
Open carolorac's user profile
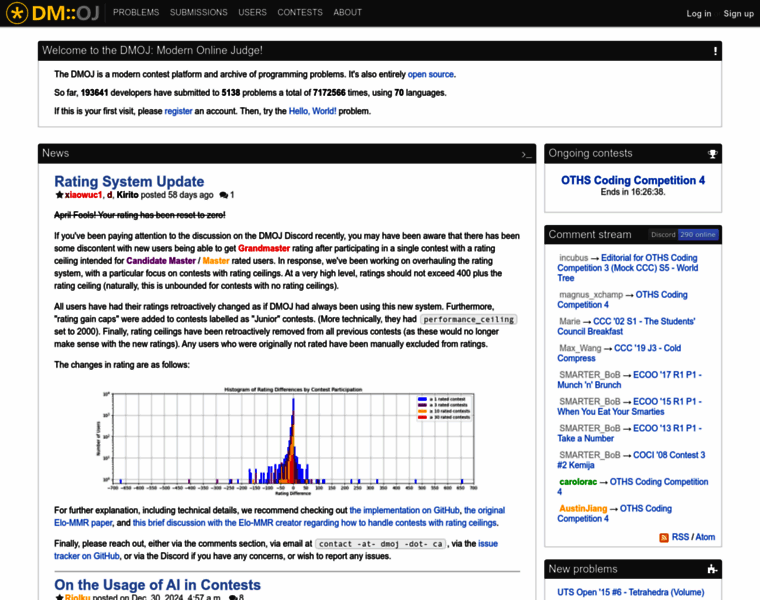pos(578,482)
